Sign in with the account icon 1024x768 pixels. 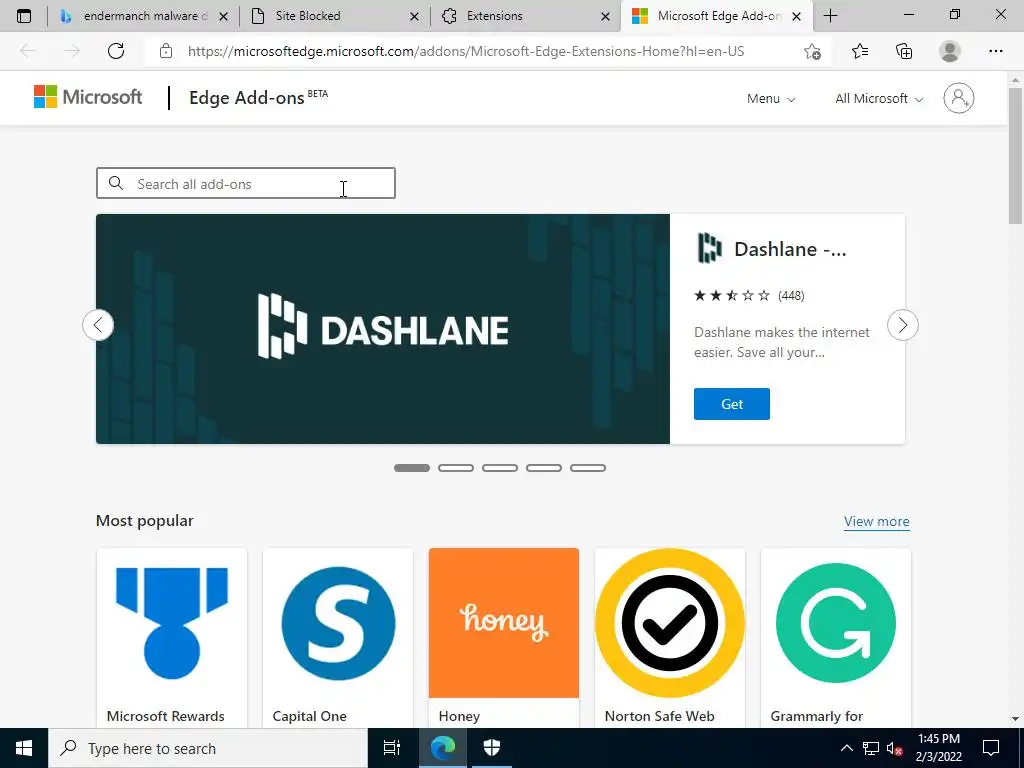[959, 98]
